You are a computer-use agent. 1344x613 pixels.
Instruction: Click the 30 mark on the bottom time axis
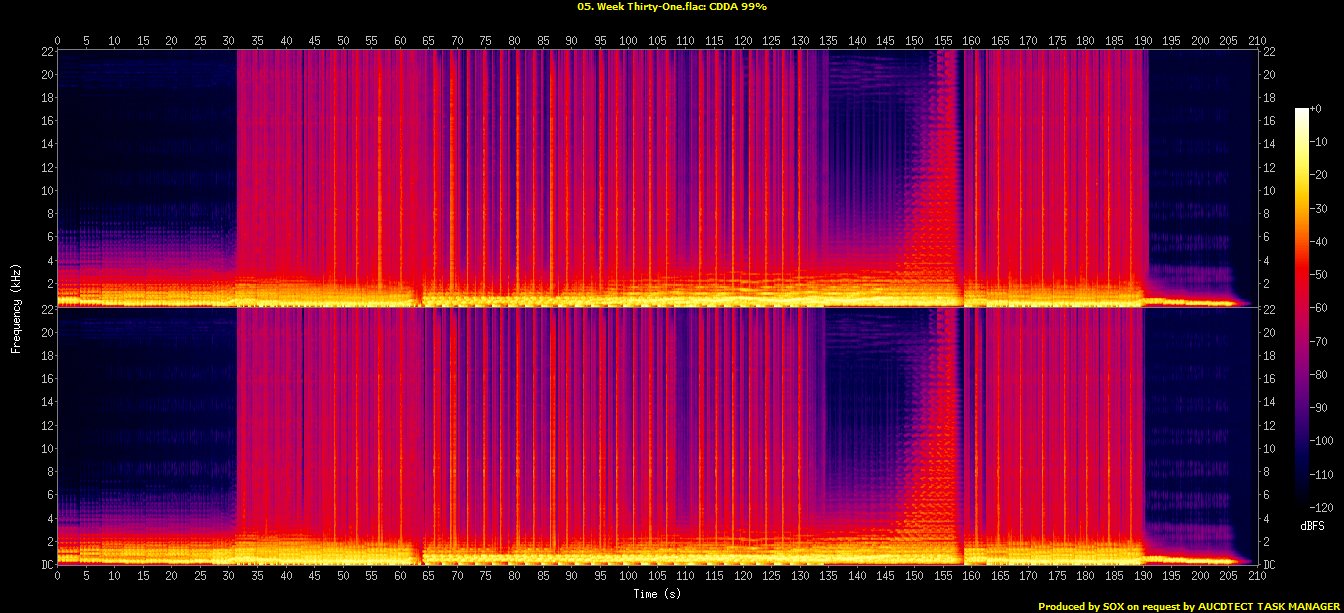pos(228,577)
